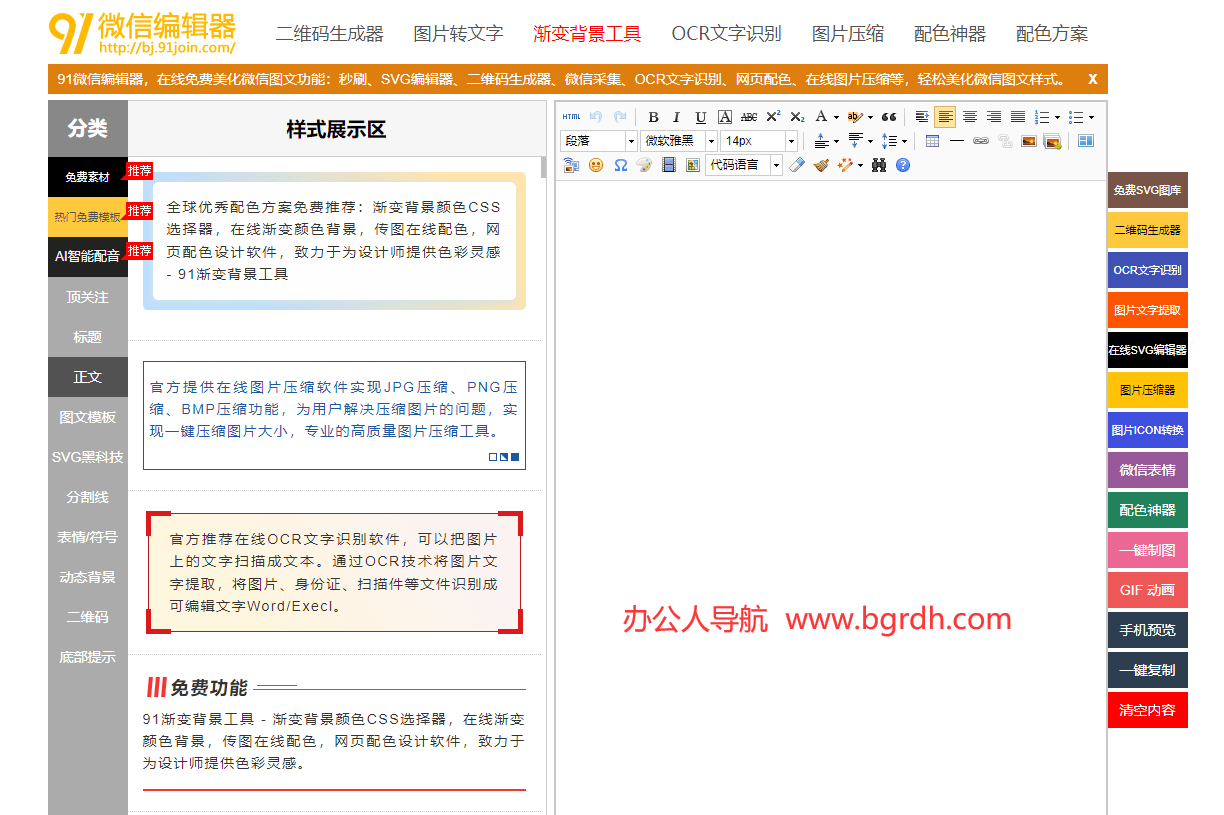The width and height of the screenshot is (1224, 815).
Task: Click the 一键复制 button on the right
Action: tap(1147, 670)
